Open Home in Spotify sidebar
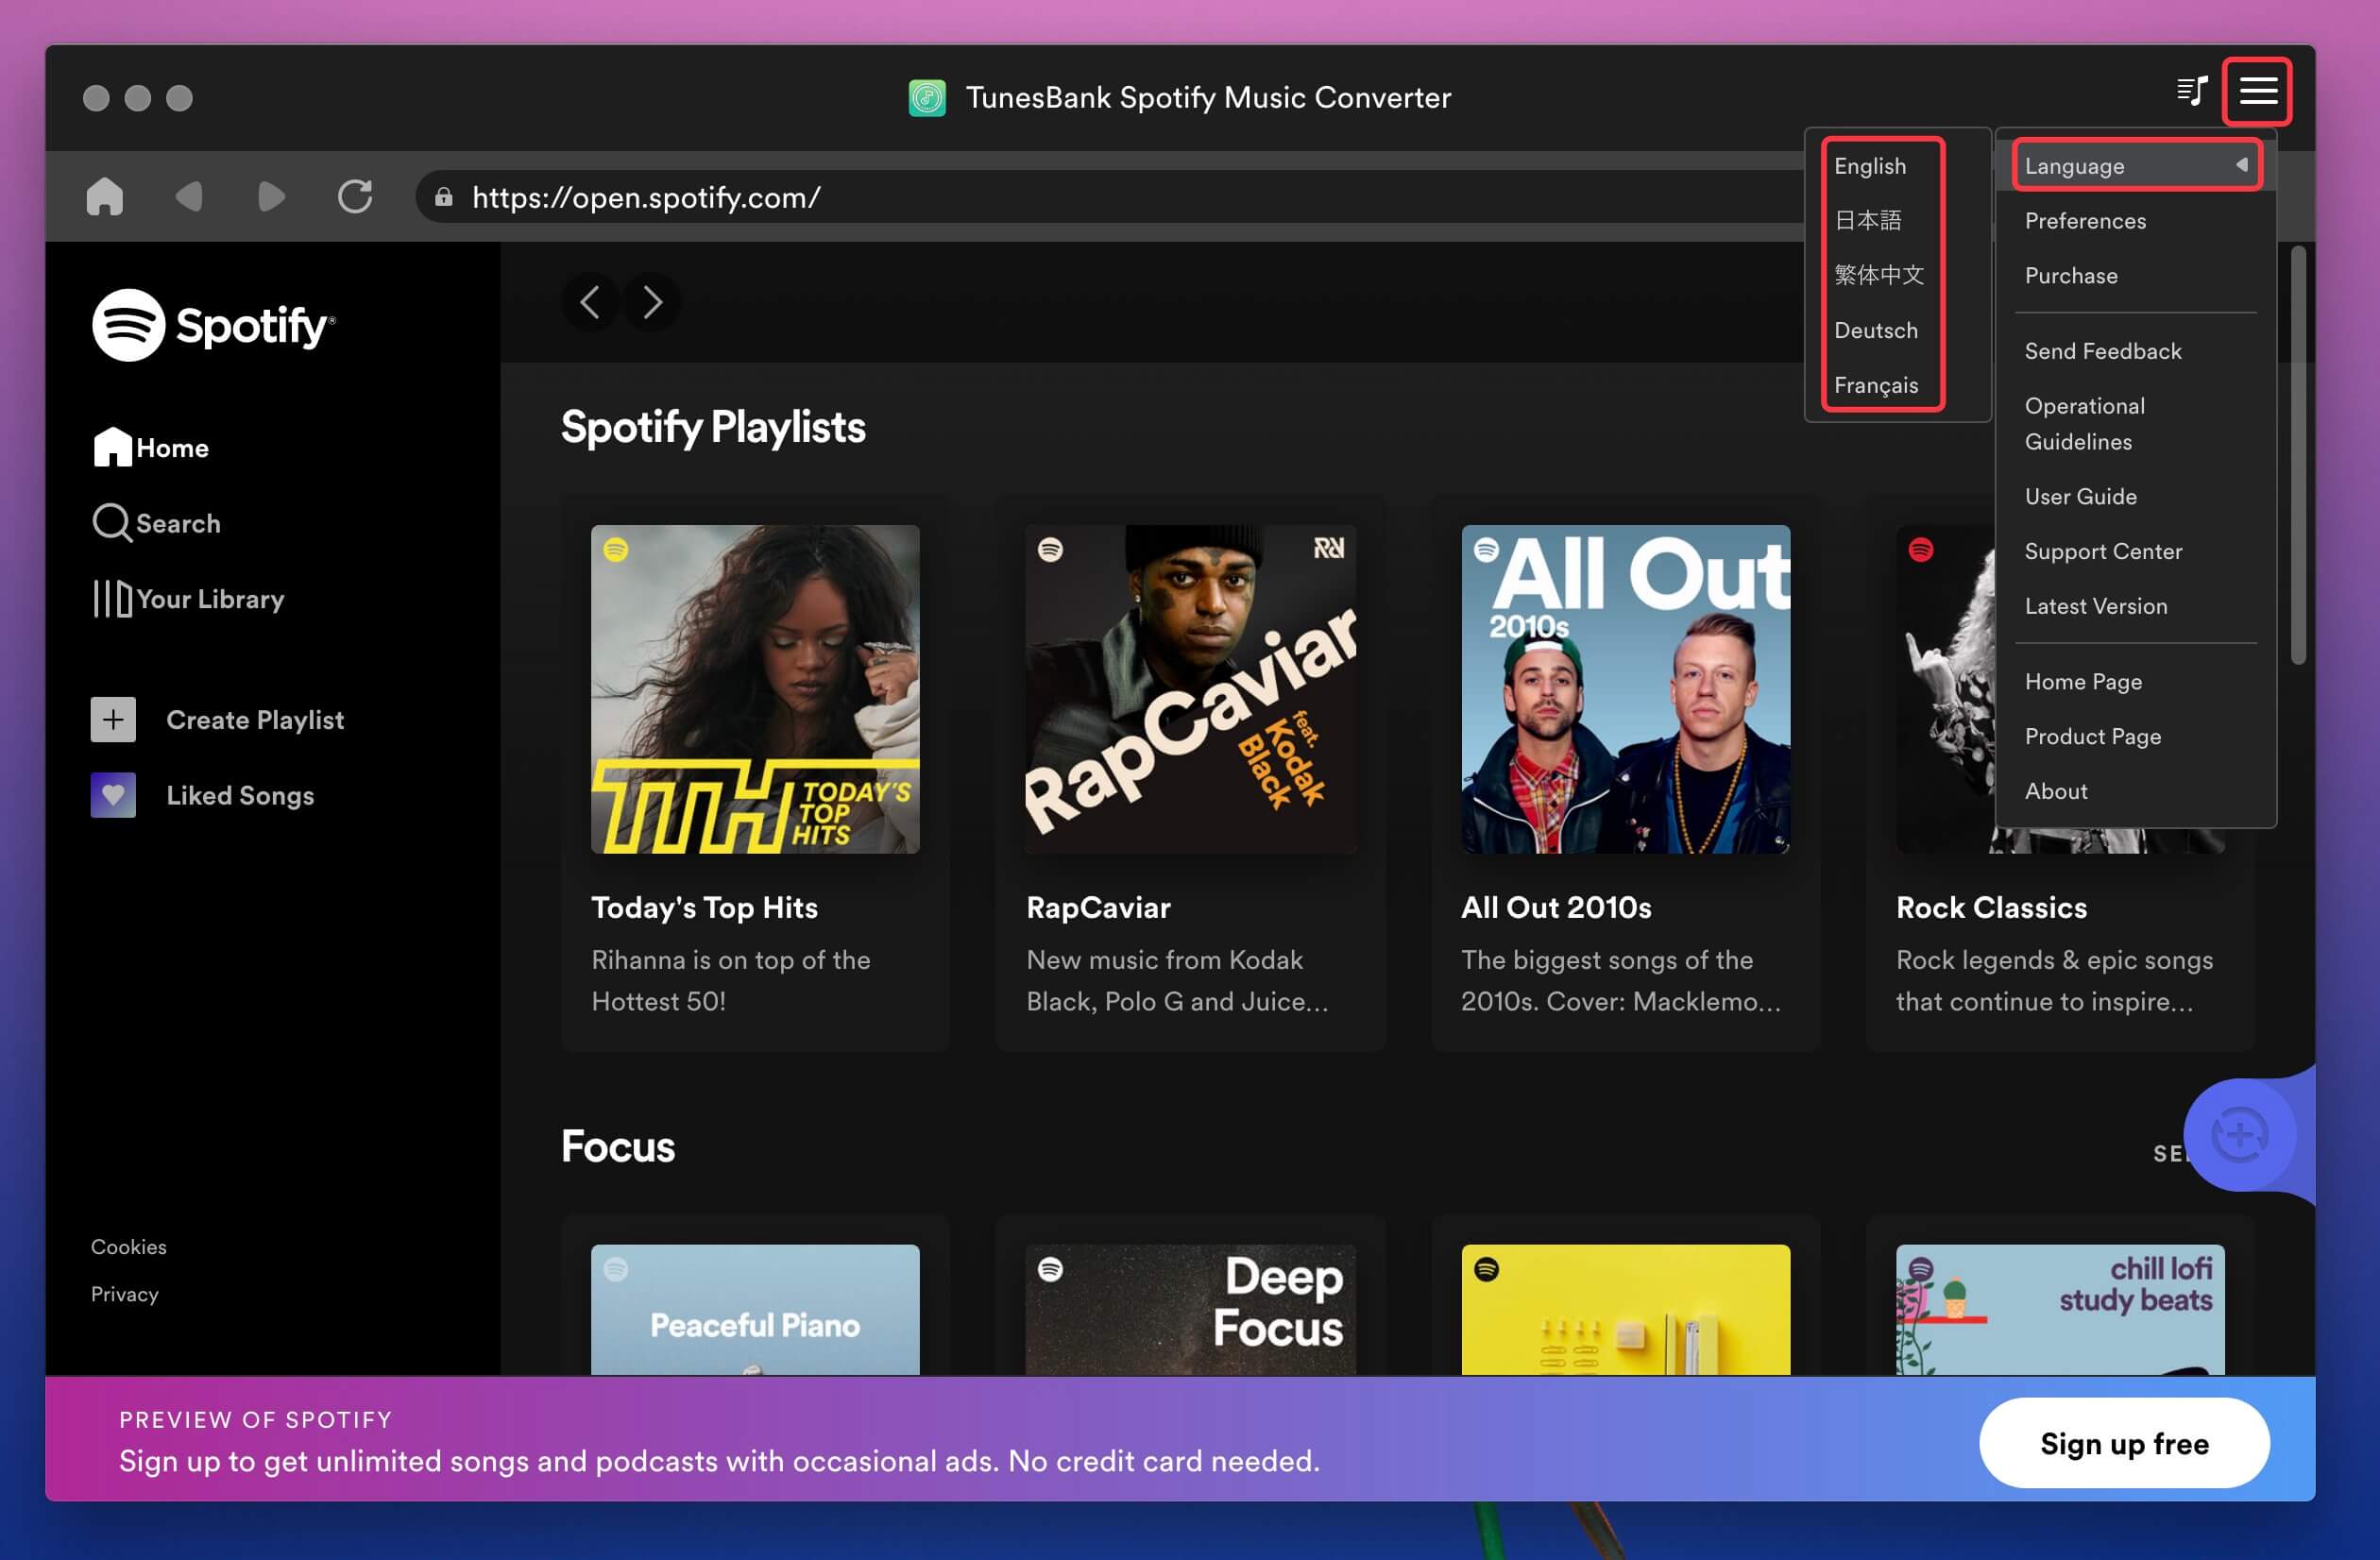2380x1560 pixels. pyautogui.click(x=151, y=447)
